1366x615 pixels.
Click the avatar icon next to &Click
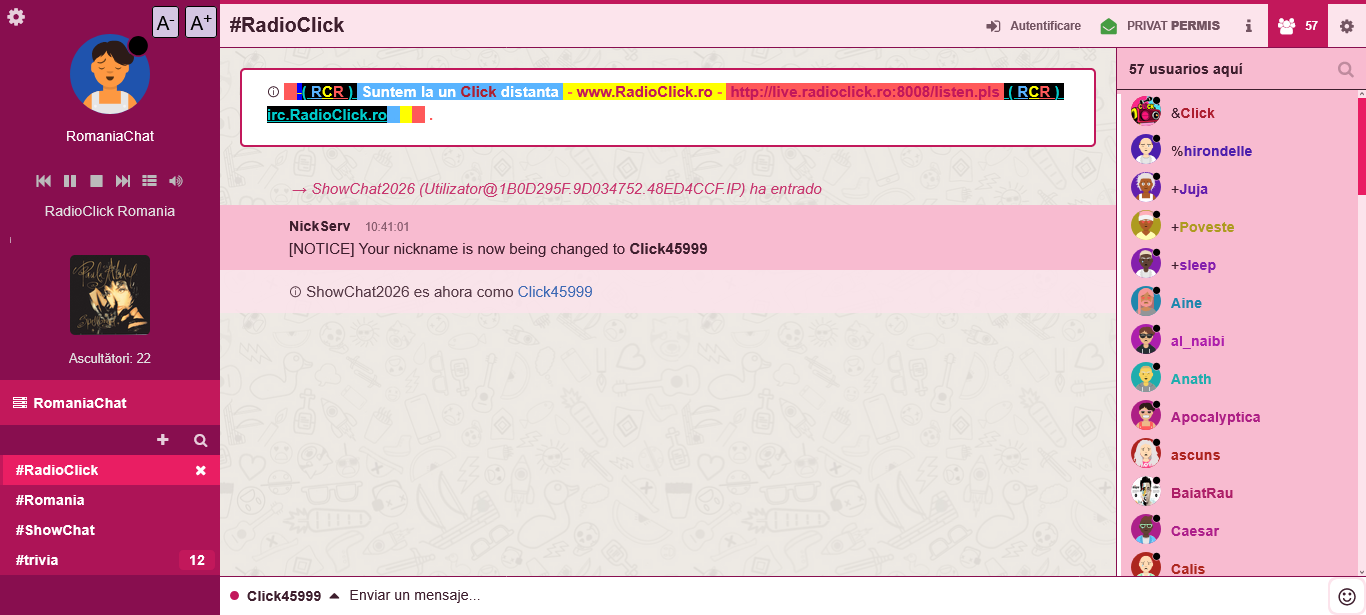[1145, 111]
